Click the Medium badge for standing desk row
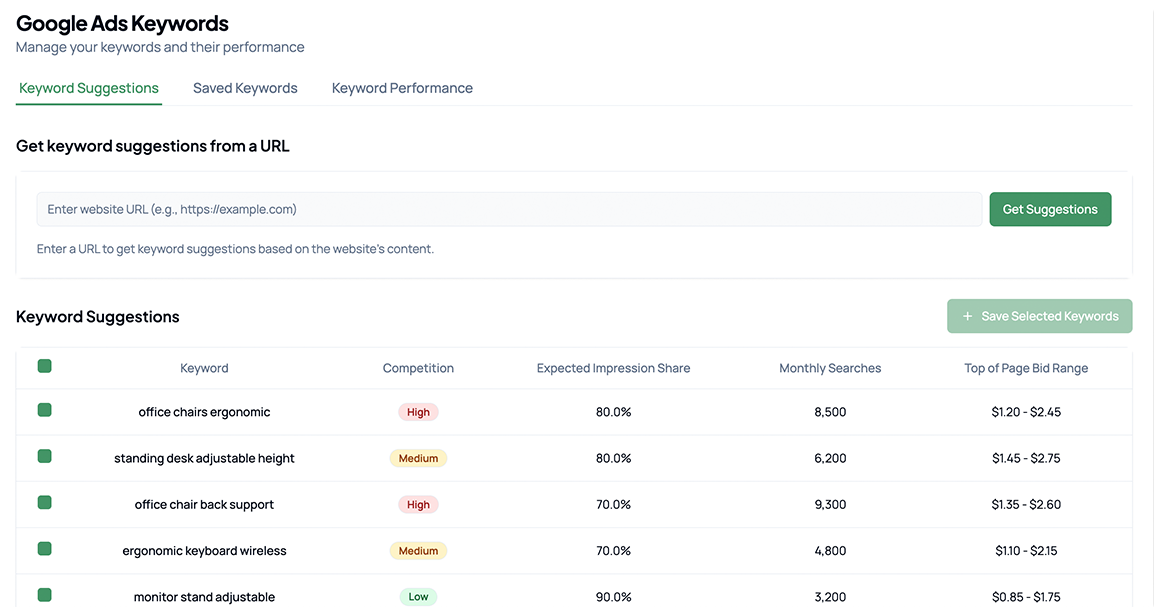This screenshot has height=615, width=1157. pyautogui.click(x=418, y=458)
